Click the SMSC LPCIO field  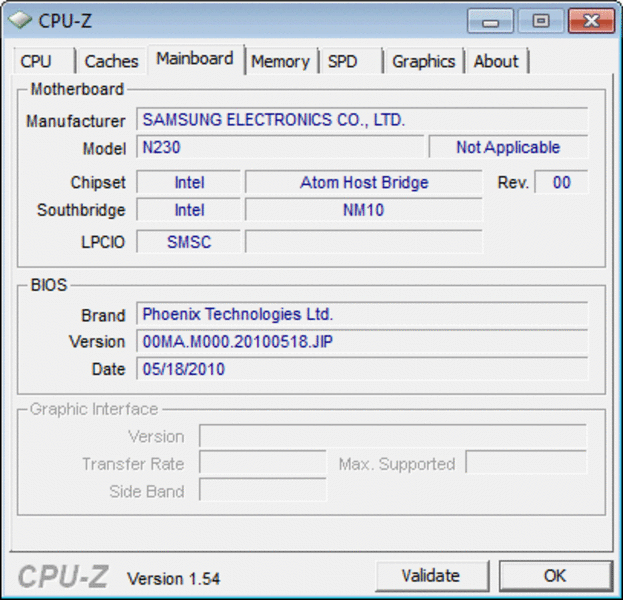tap(189, 242)
